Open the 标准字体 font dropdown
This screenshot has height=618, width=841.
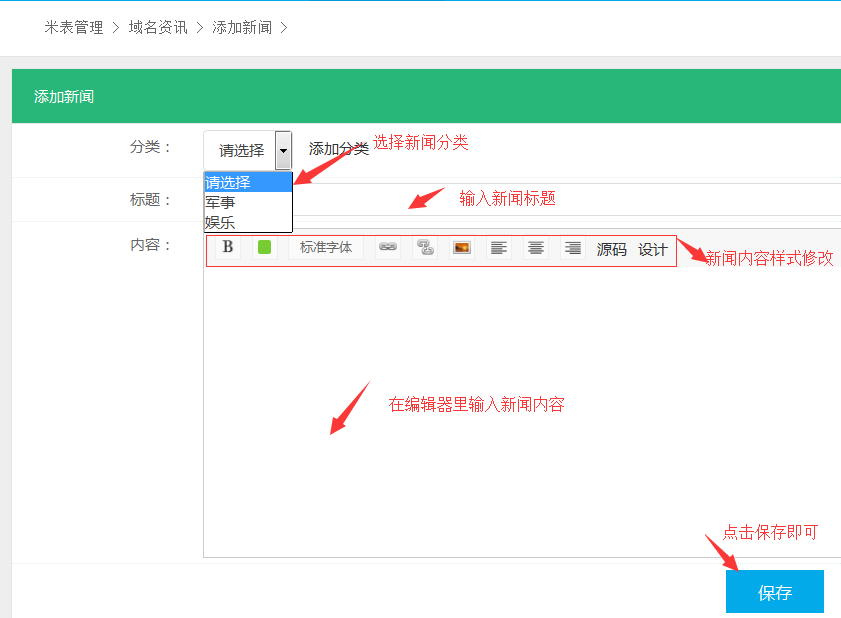(x=326, y=247)
